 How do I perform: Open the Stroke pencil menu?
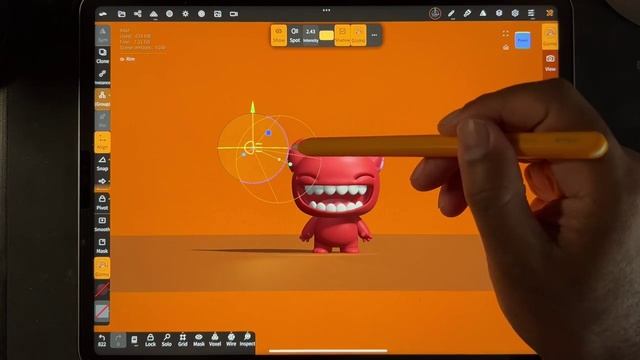tap(451, 13)
